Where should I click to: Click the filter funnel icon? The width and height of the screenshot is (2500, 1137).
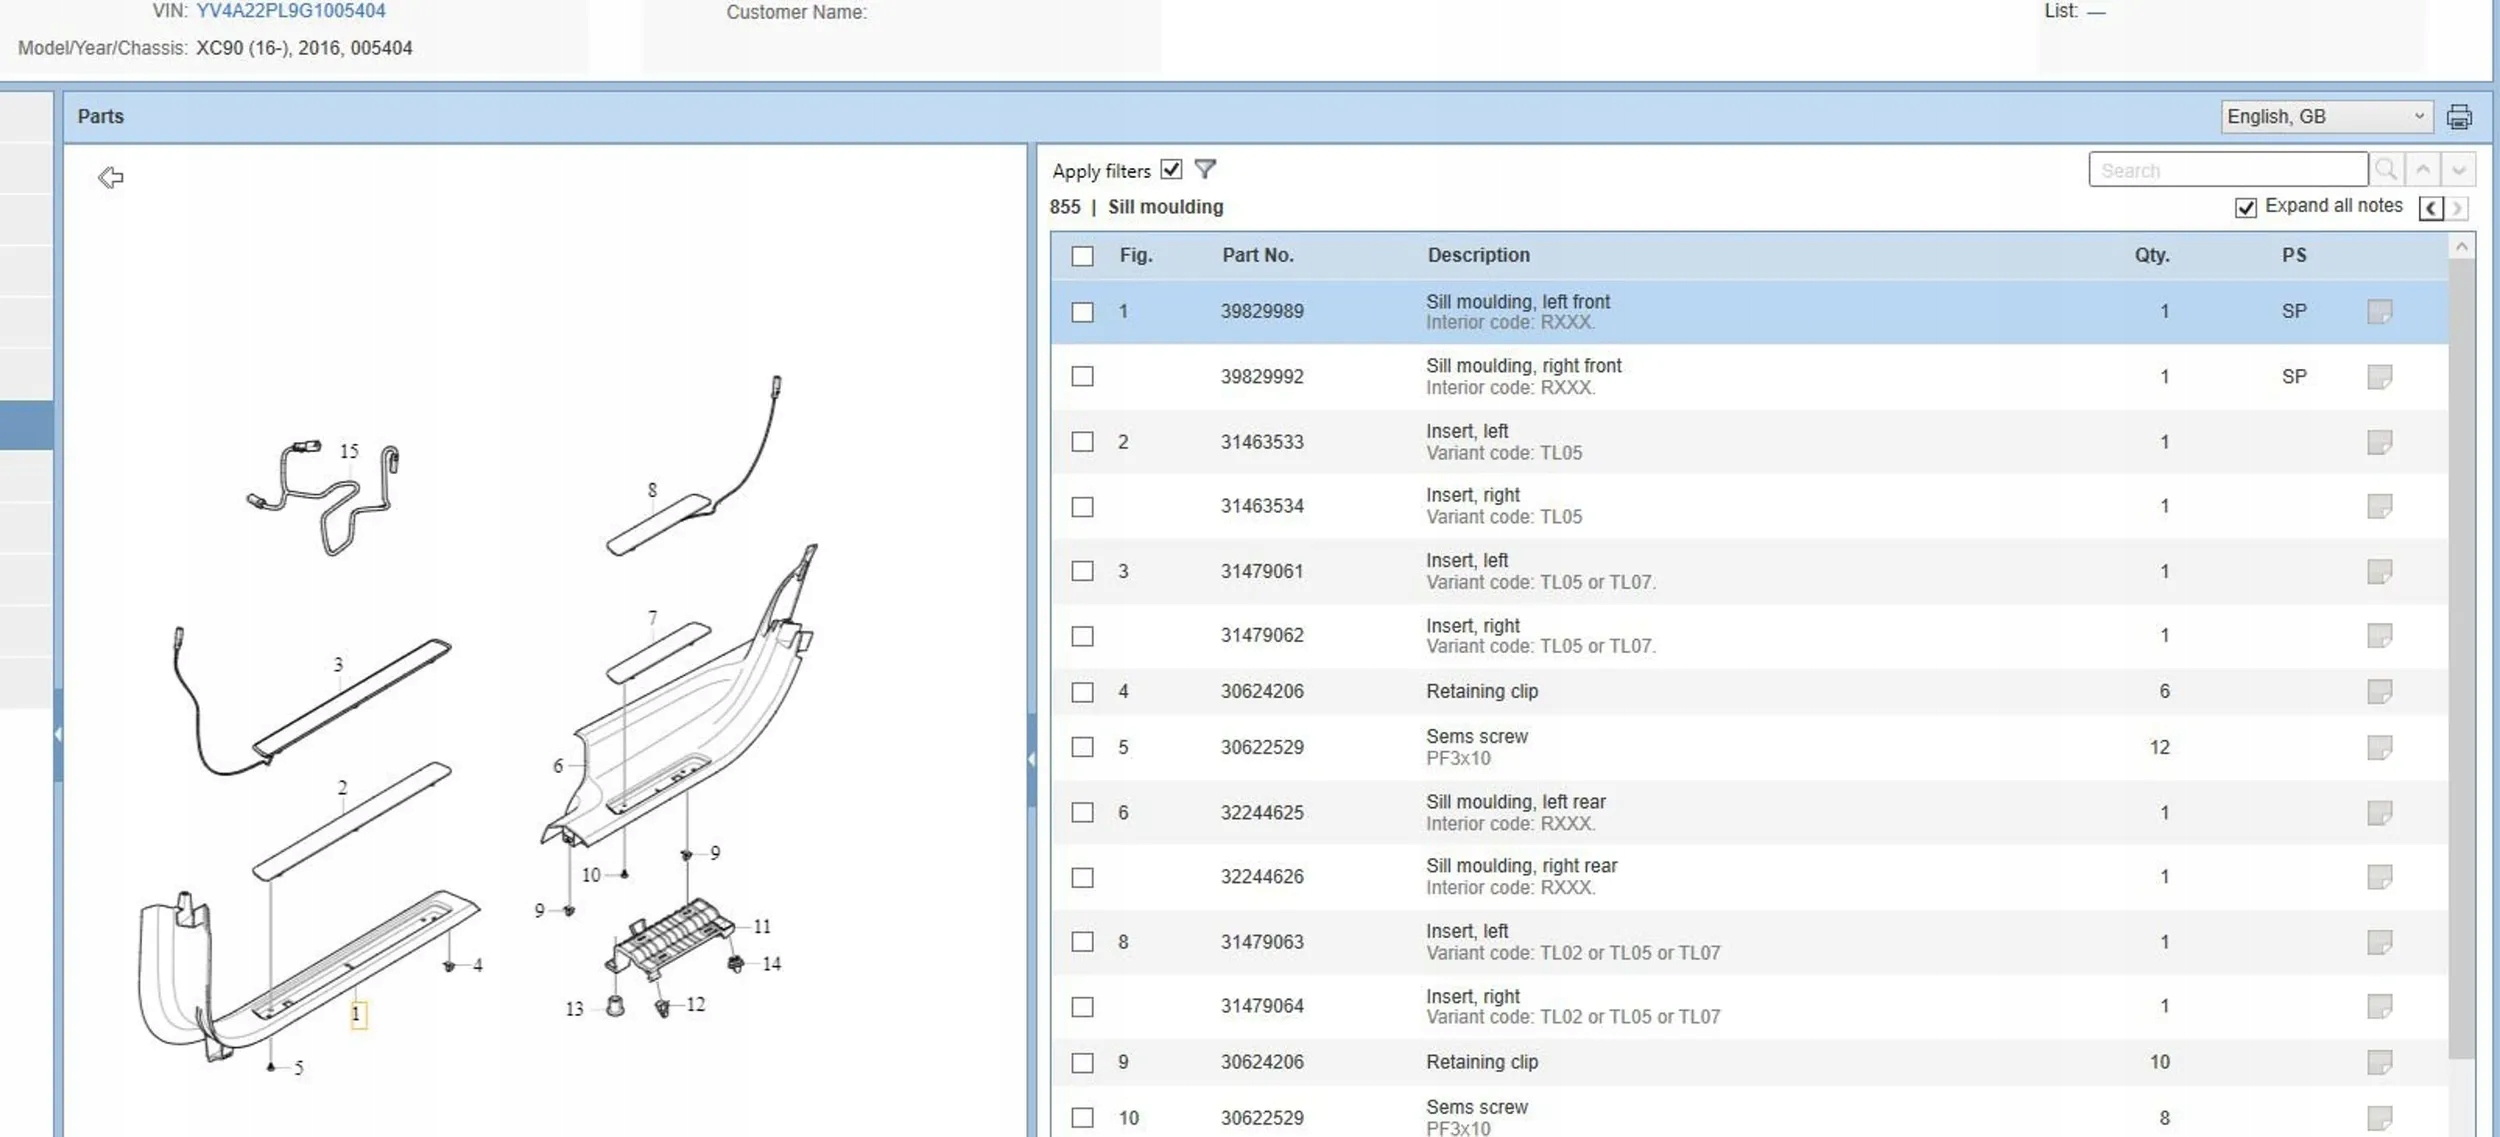pos(1205,170)
